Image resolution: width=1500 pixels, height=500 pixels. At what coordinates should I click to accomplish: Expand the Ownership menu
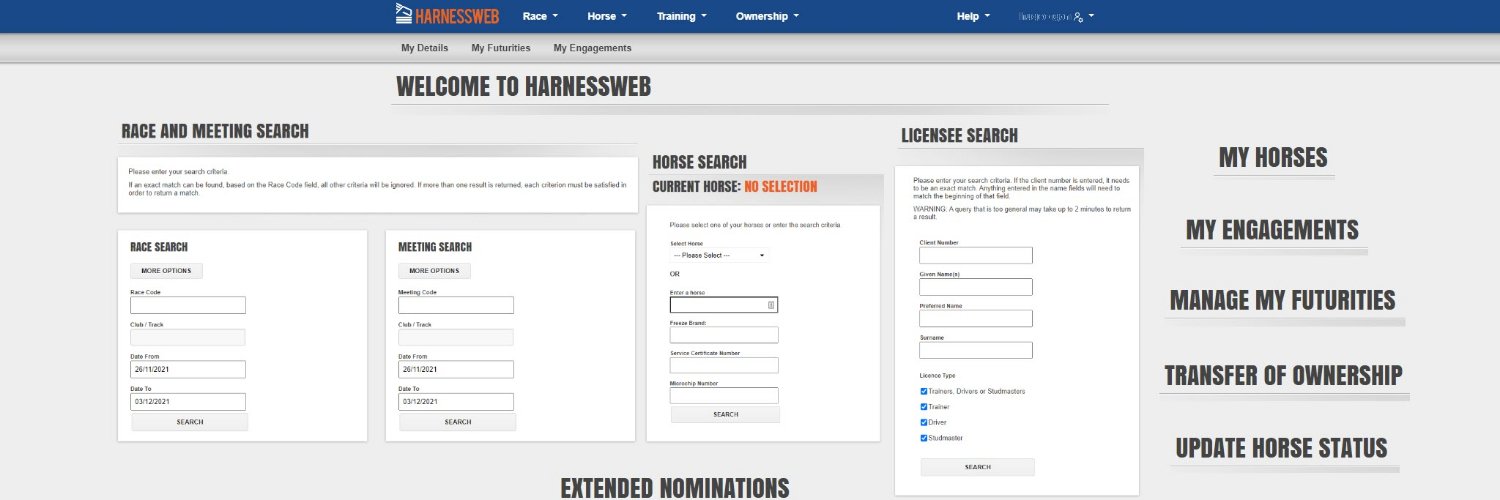tap(767, 16)
